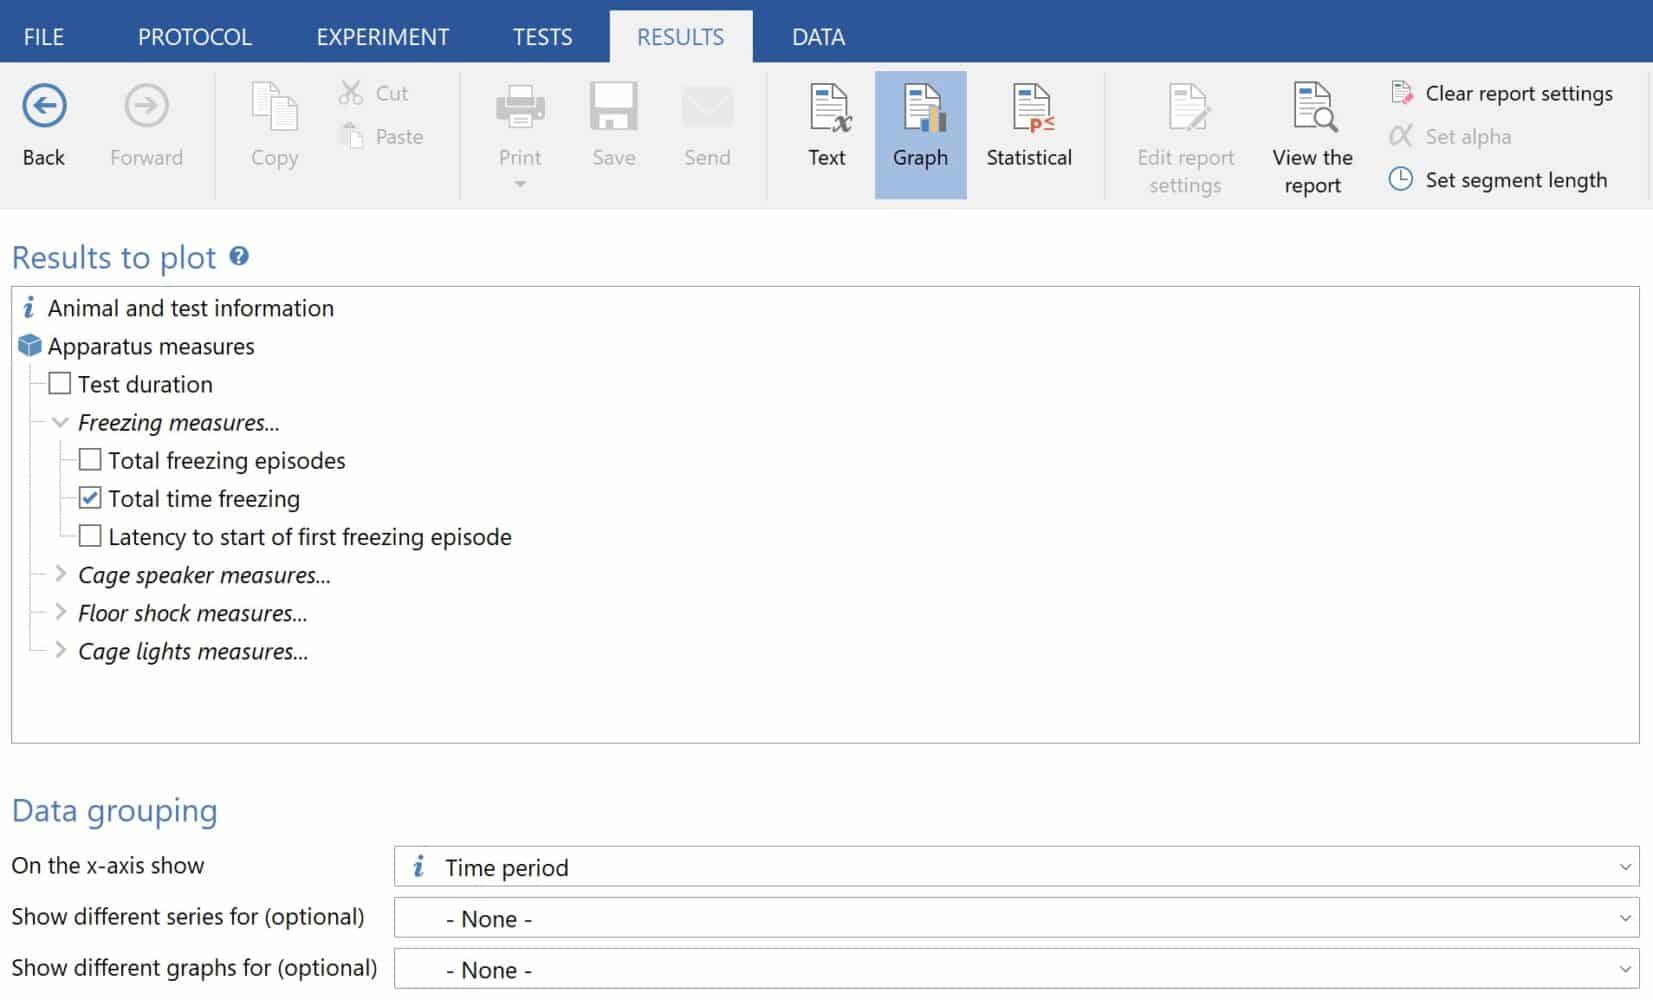Collapse the Freezing measures group

click(60, 422)
